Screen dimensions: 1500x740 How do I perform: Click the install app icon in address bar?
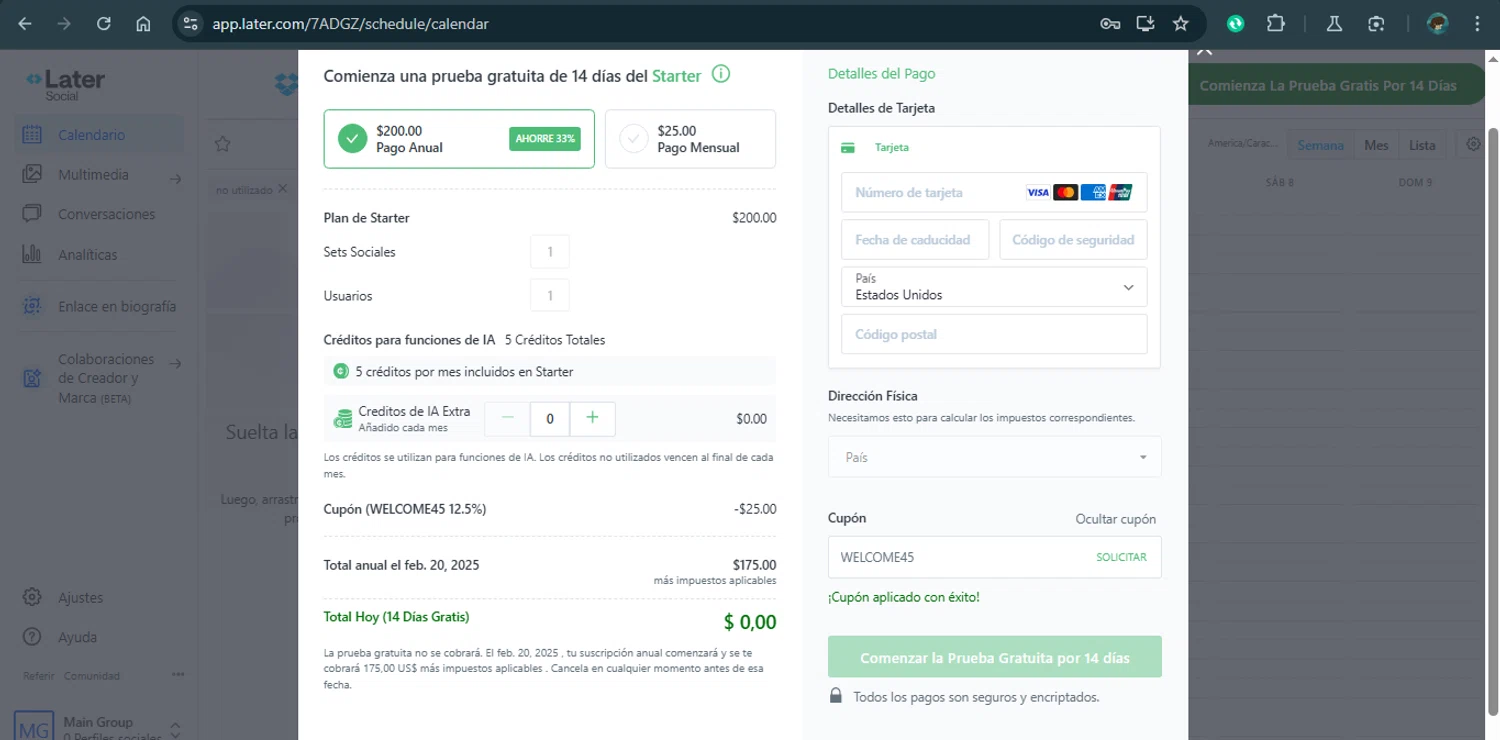(1146, 23)
